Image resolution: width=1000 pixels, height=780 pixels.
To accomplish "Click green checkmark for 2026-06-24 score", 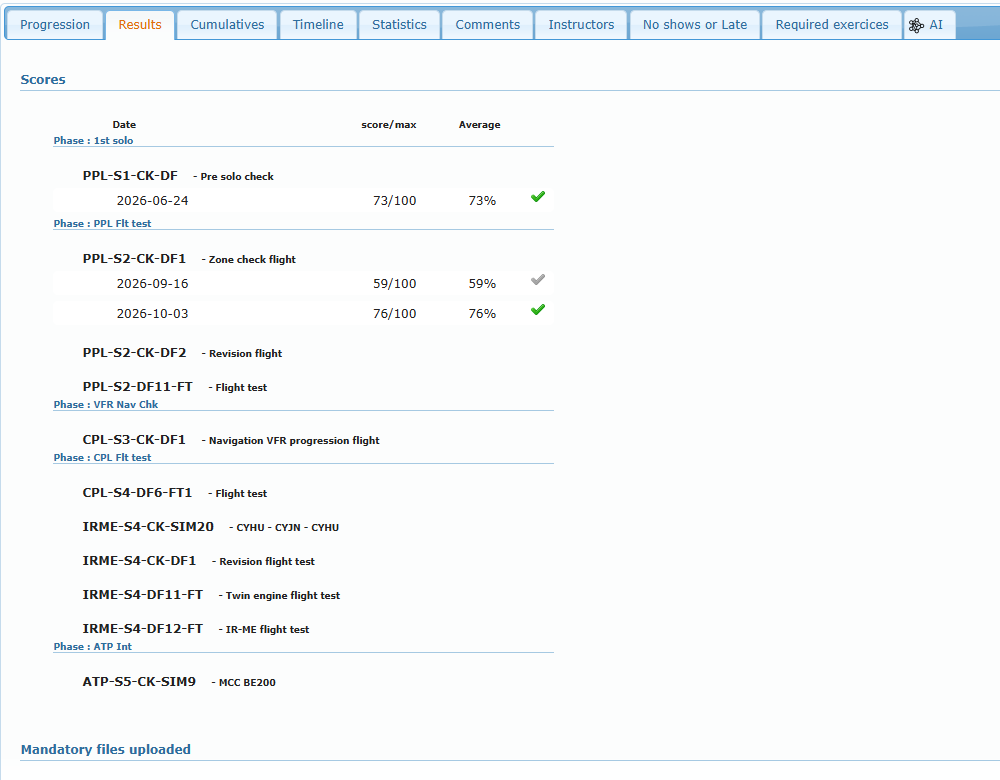I will coord(538,196).
